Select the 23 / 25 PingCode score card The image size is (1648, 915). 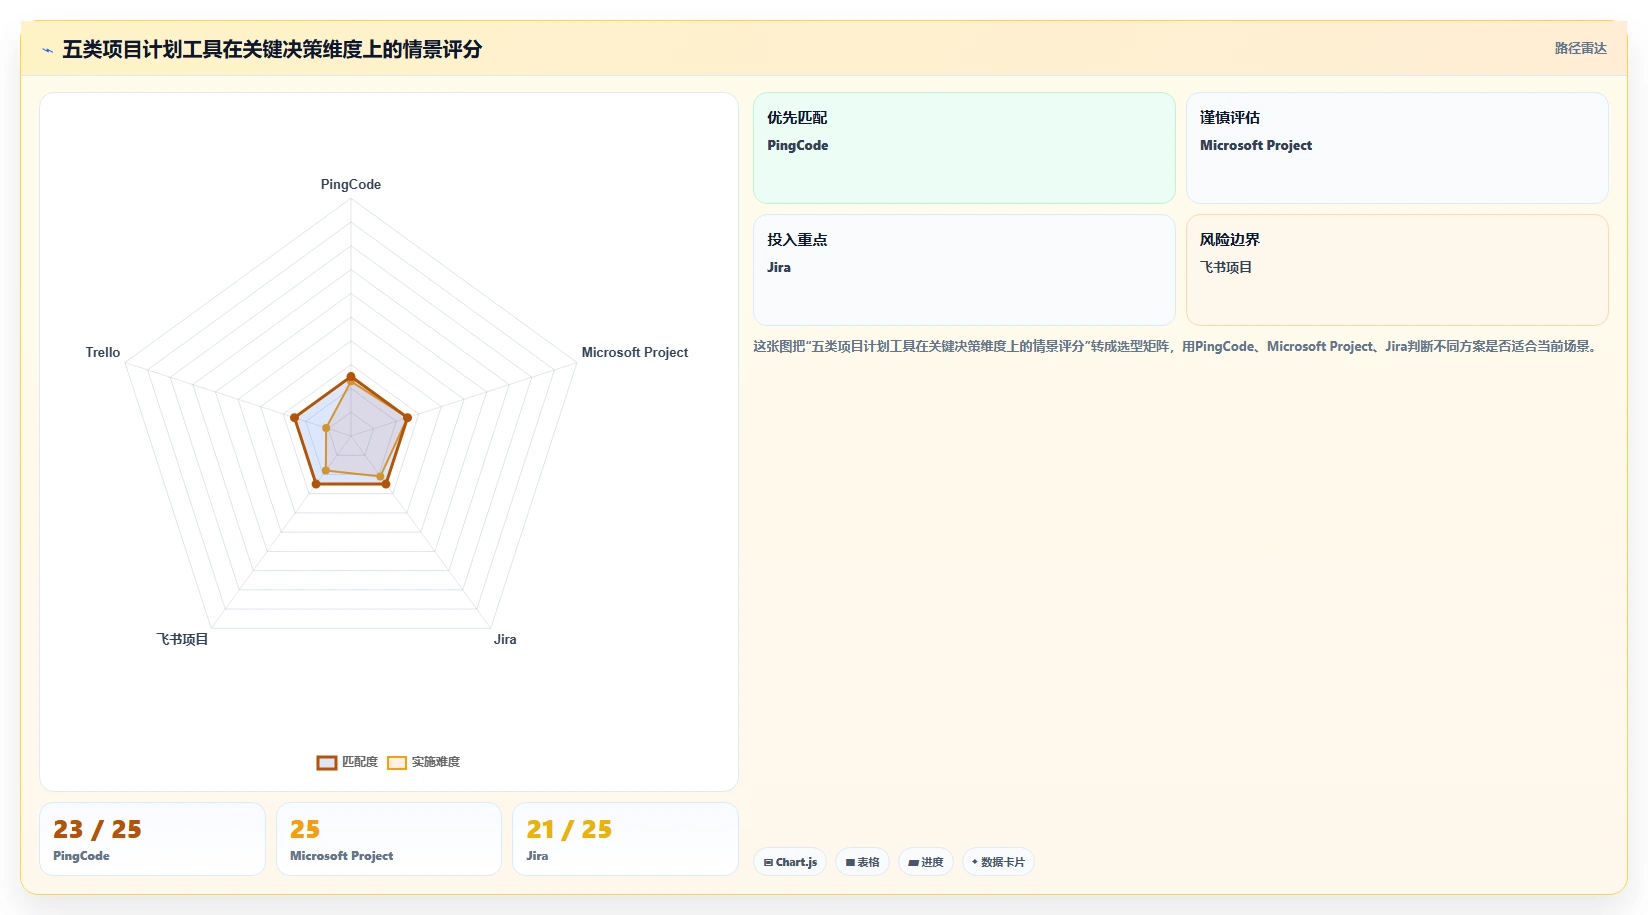pos(152,839)
